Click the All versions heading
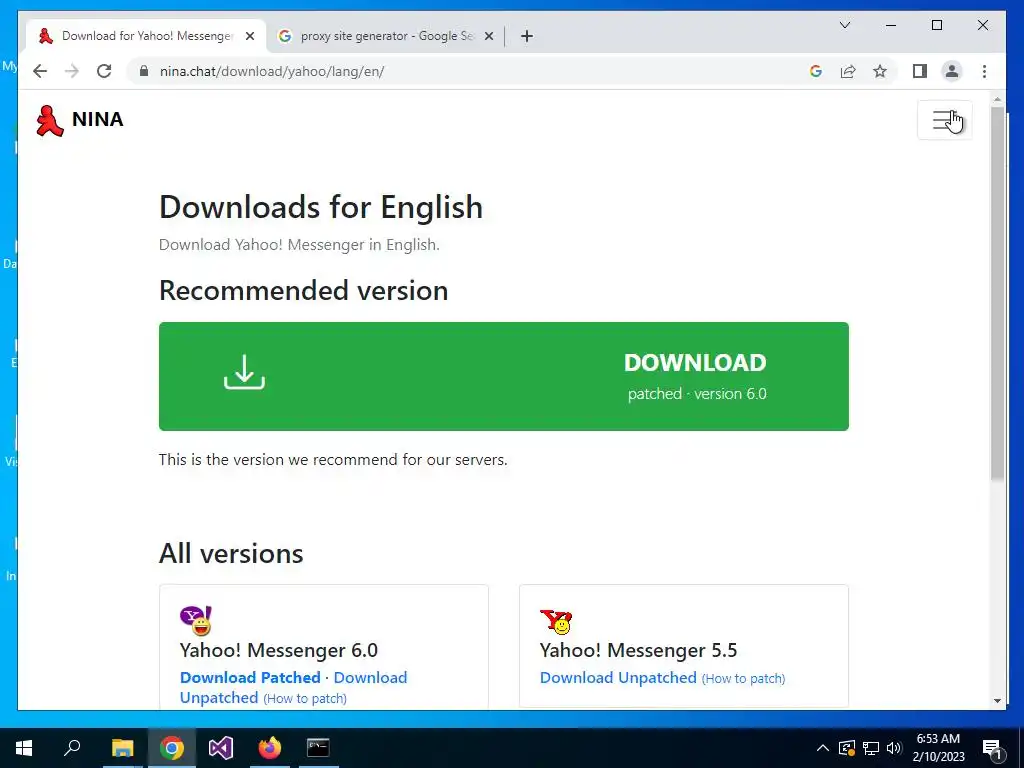The image size is (1024, 768). point(231,553)
